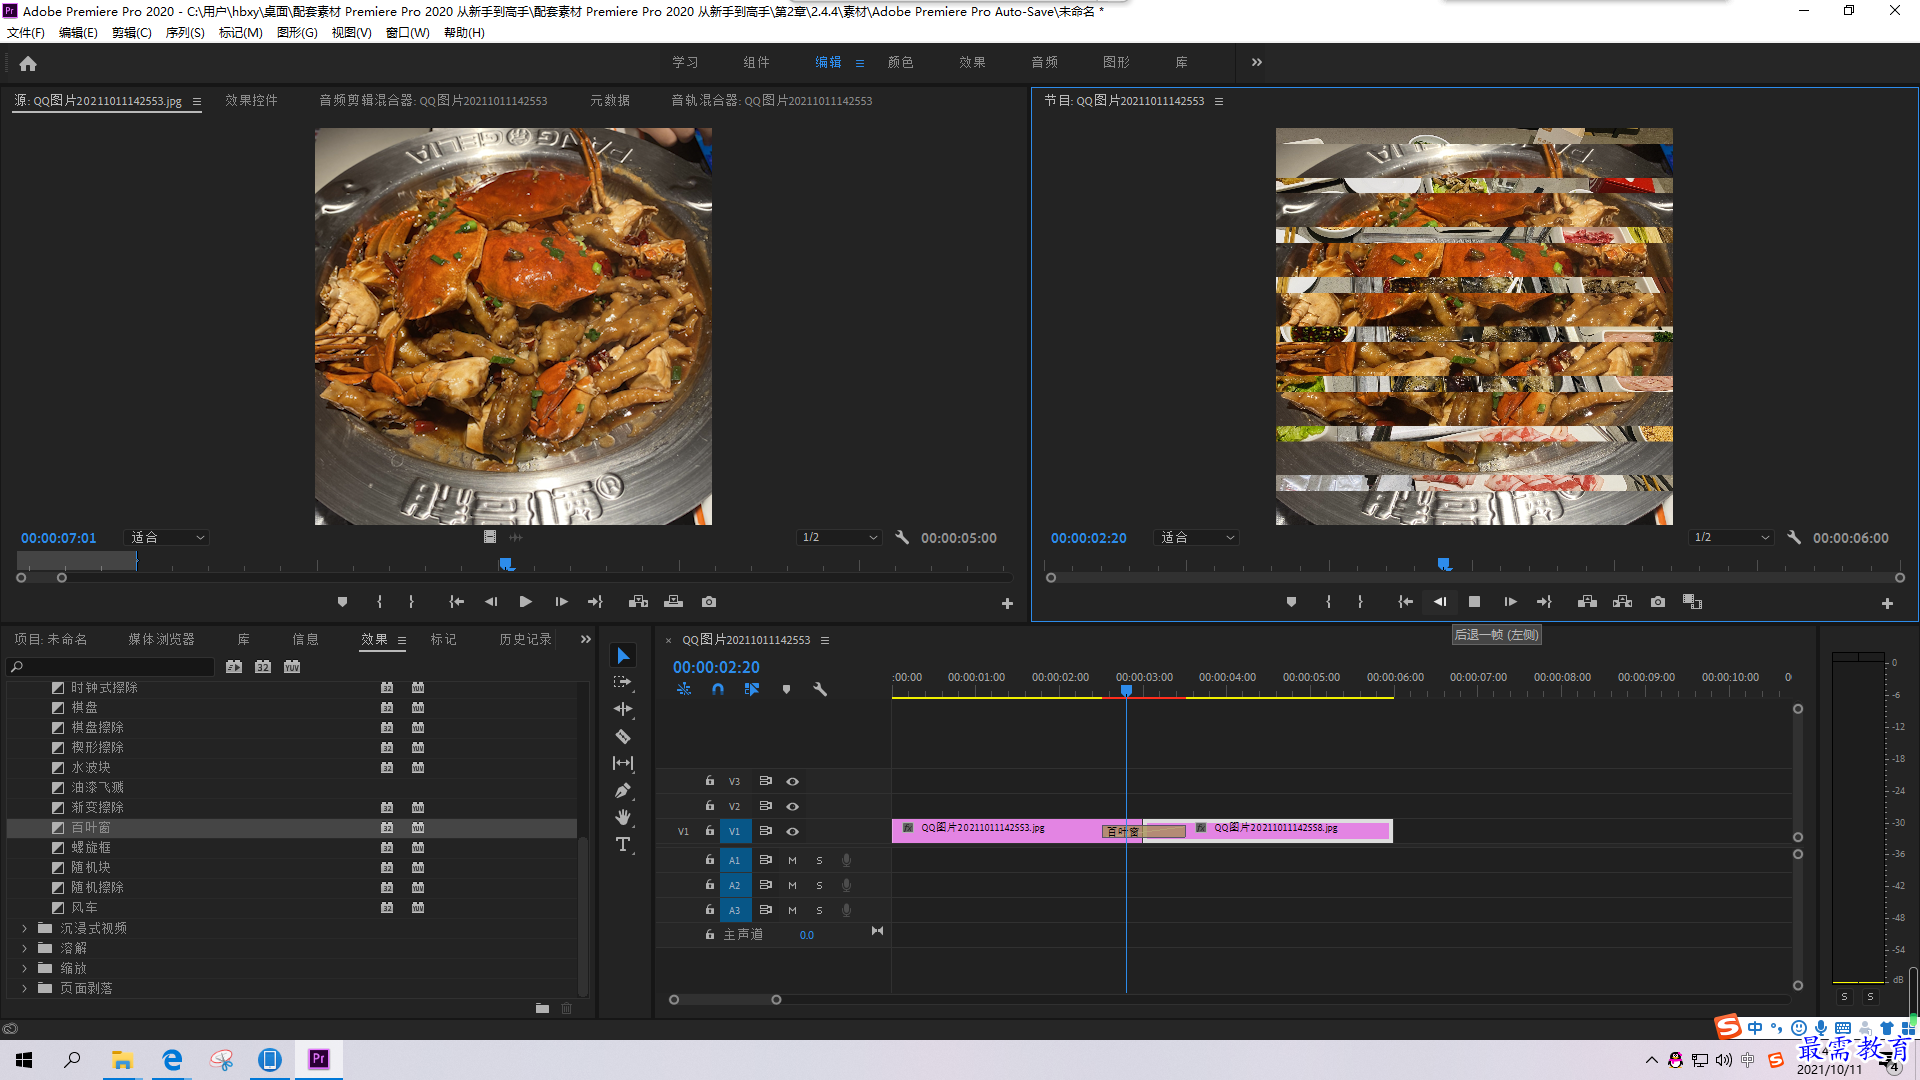Play the source monitor clip
Viewport: 1920px width, 1080px height.
tap(526, 602)
